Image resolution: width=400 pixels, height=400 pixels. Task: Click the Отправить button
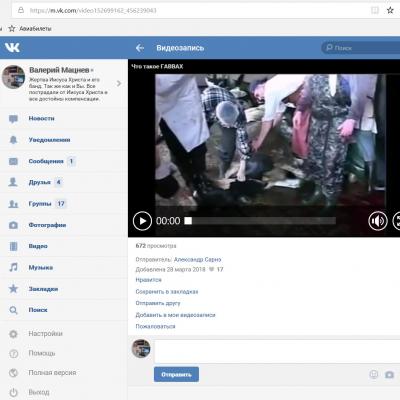tap(176, 374)
